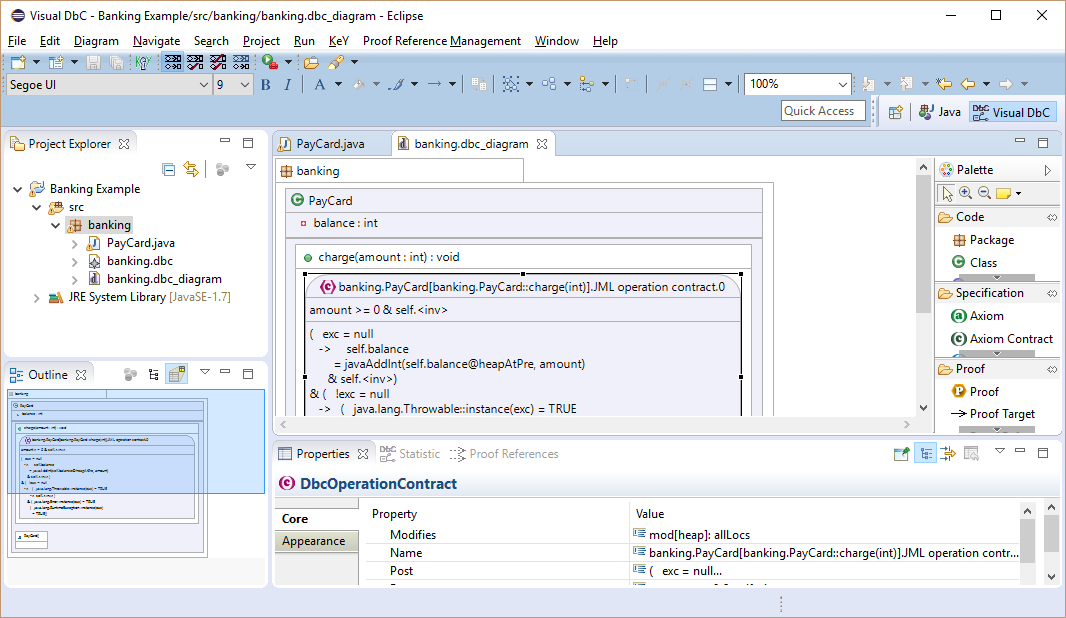
Task: Switch to the Statistic tab
Action: click(x=410, y=454)
